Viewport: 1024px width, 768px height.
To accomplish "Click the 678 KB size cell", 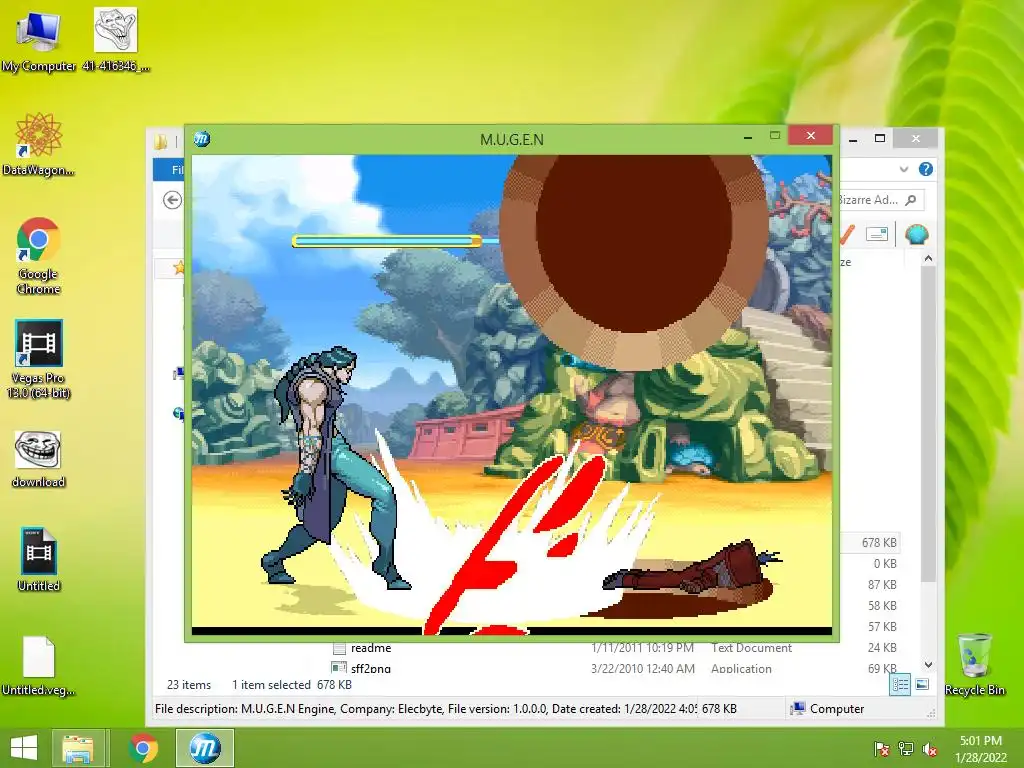I will [x=879, y=543].
